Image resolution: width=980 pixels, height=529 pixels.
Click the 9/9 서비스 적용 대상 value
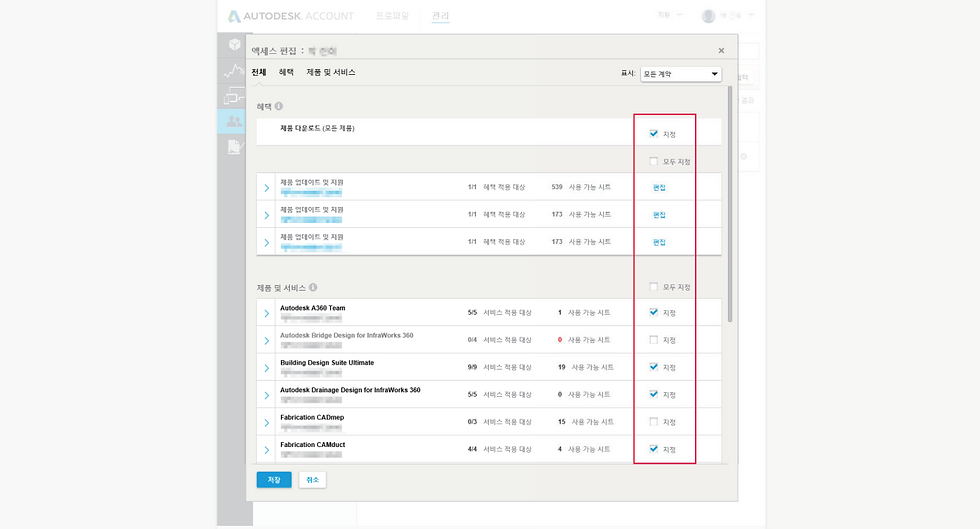tap(499, 367)
